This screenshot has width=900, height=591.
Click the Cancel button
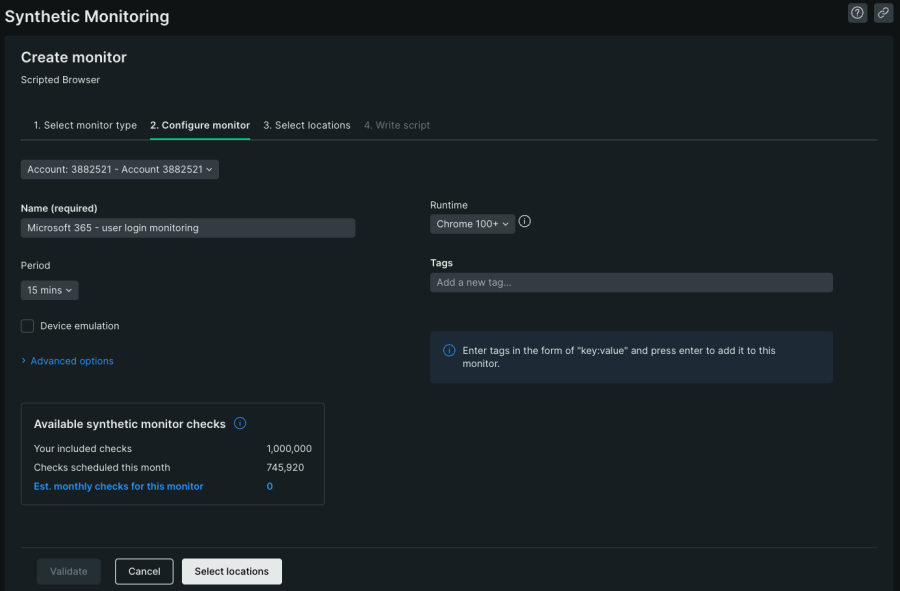[x=144, y=571]
